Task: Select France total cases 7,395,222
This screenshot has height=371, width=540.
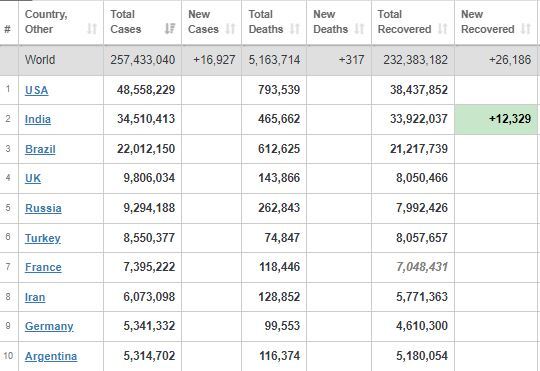Action: [149, 267]
